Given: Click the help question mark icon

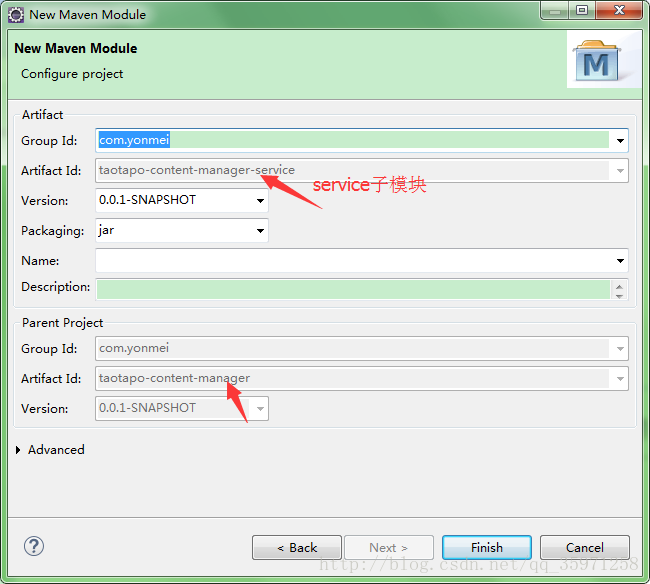Looking at the screenshot, I should (x=34, y=546).
